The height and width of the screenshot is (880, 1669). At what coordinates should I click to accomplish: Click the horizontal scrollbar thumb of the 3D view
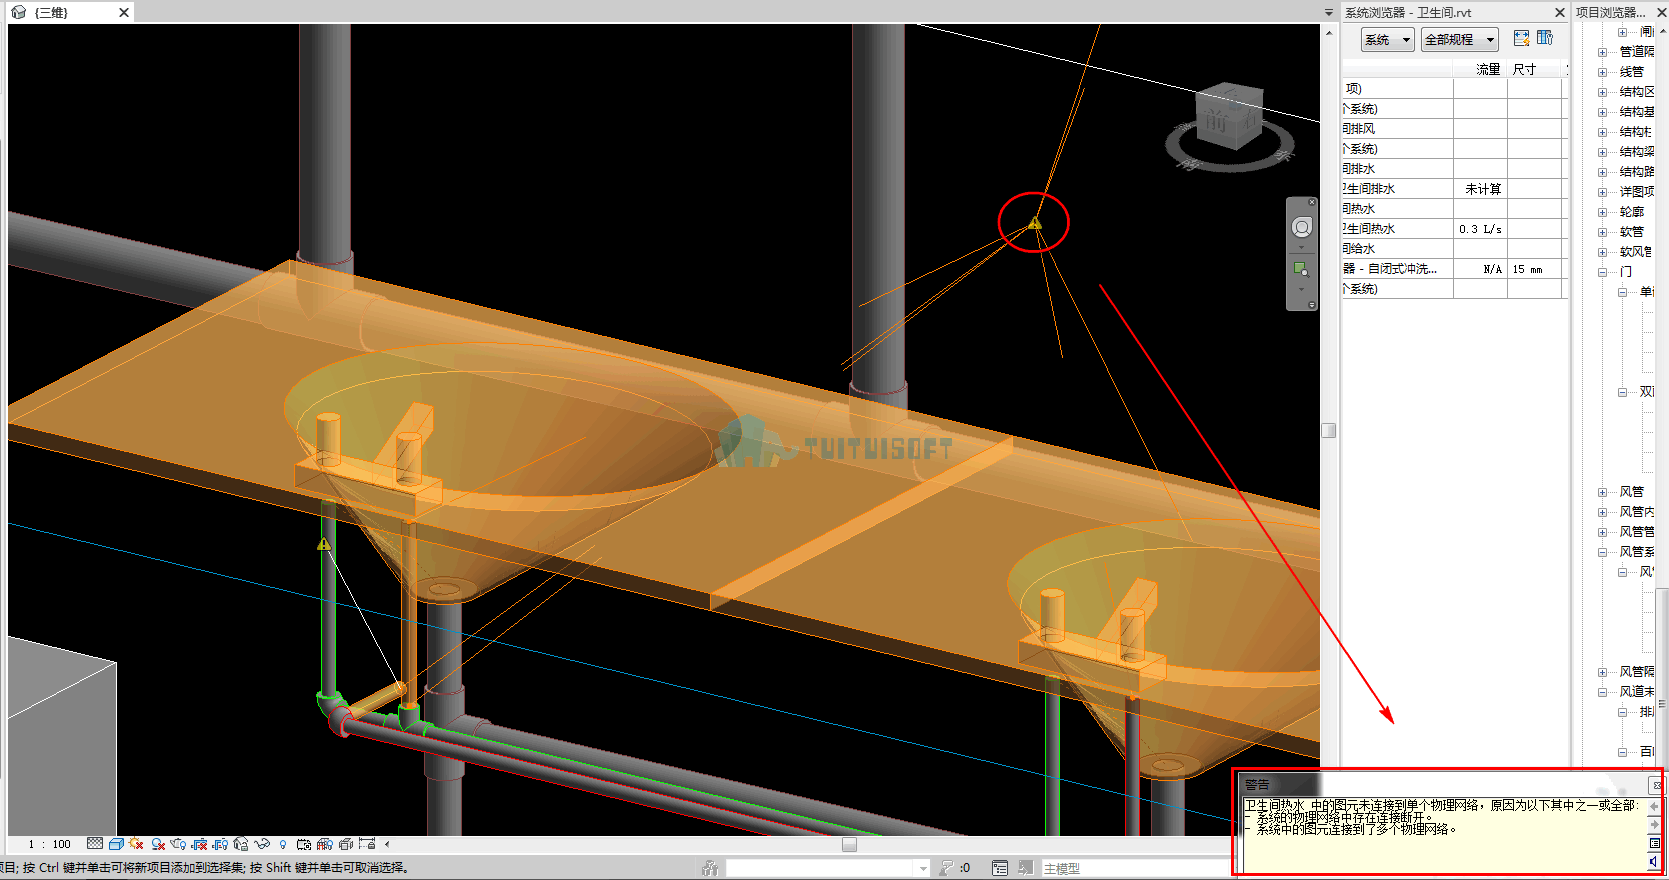click(849, 844)
